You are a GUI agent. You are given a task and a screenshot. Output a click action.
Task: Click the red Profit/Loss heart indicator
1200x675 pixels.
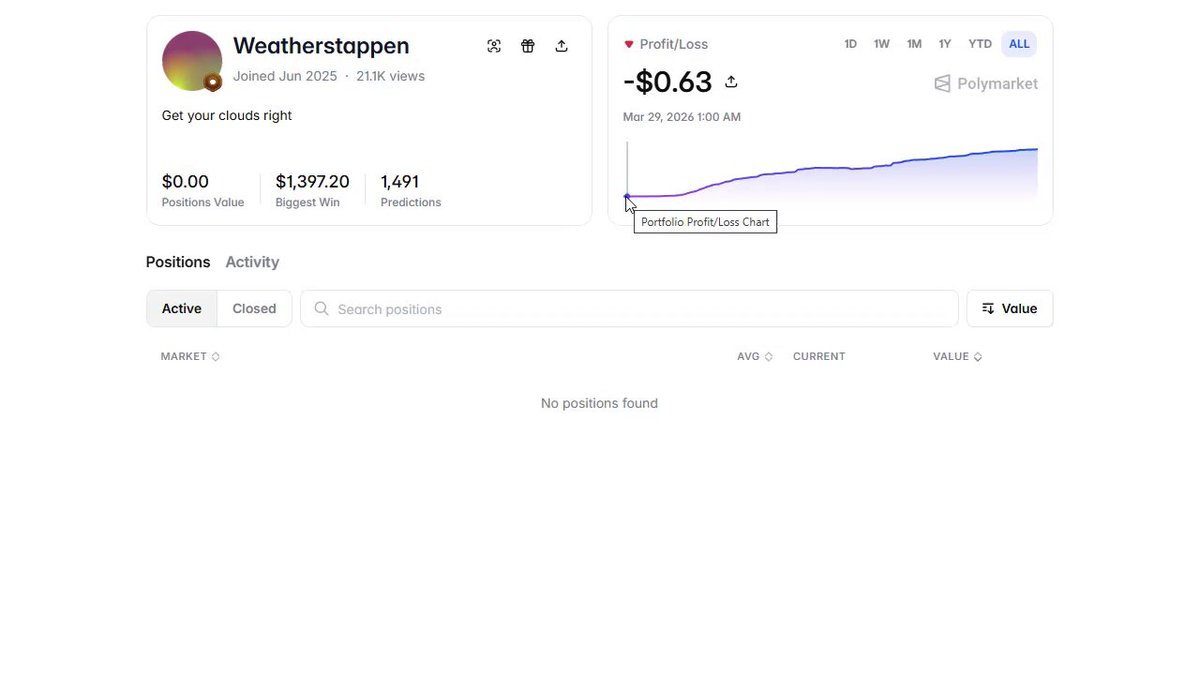point(629,44)
